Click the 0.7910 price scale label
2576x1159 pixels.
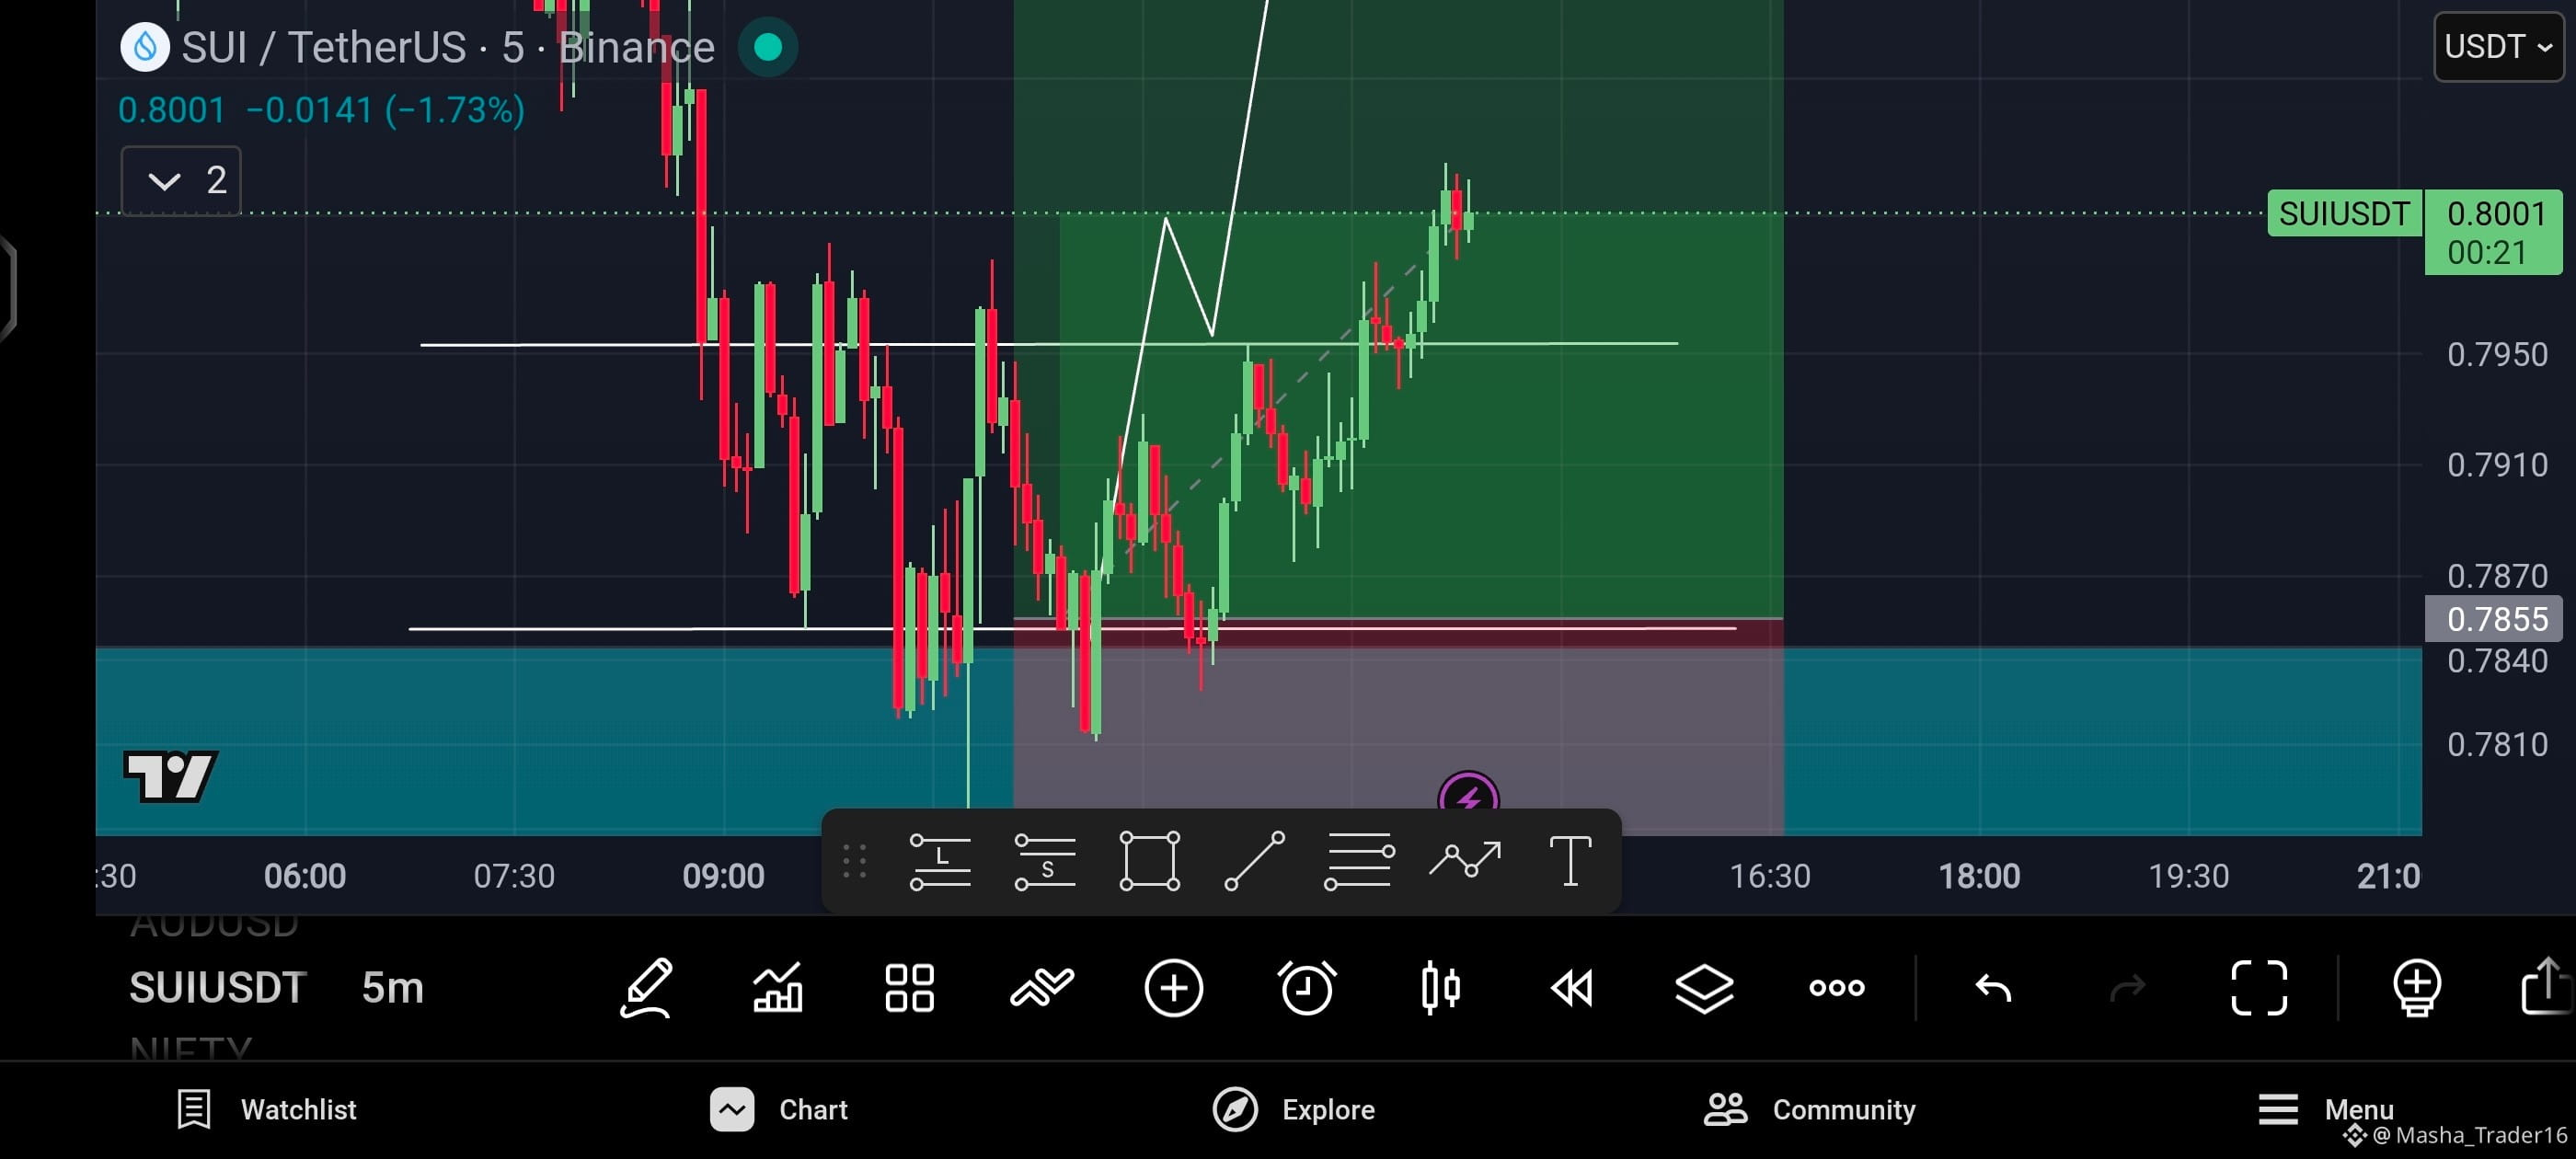click(2496, 465)
